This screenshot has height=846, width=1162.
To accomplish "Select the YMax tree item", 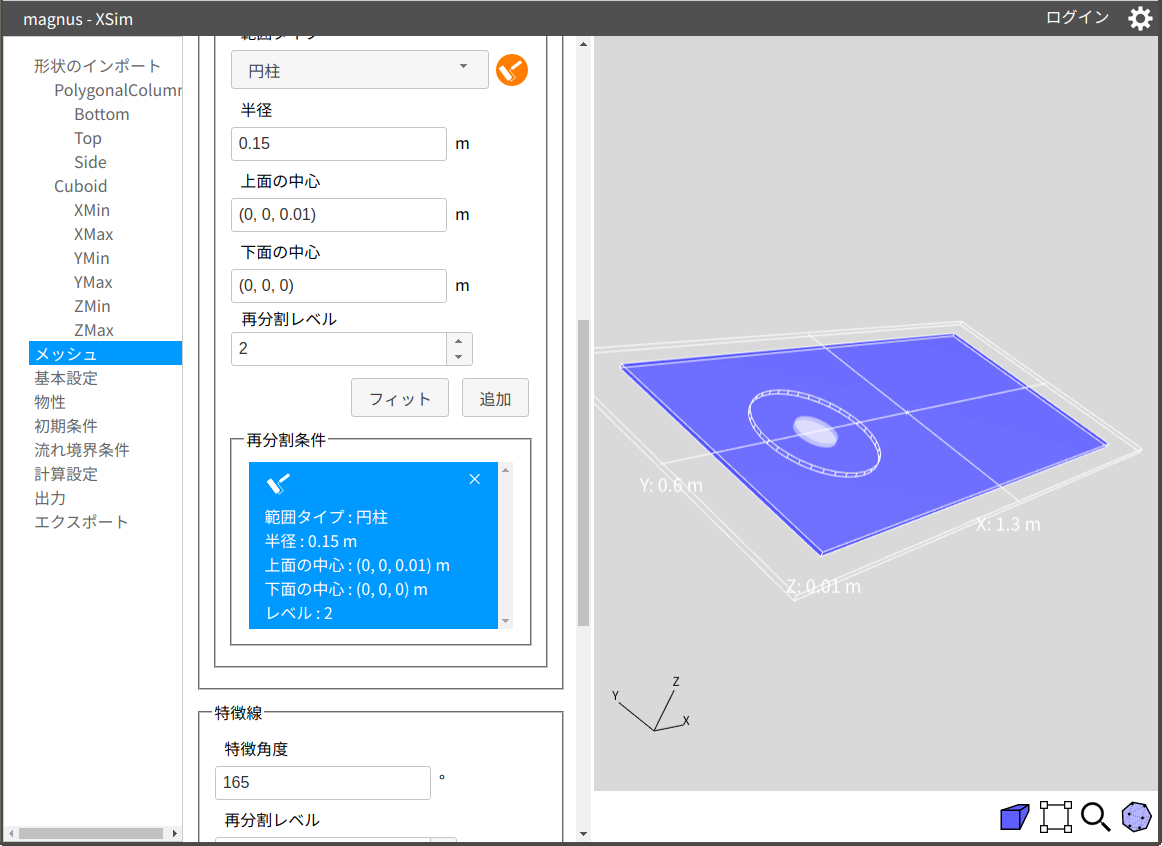I will click(93, 282).
